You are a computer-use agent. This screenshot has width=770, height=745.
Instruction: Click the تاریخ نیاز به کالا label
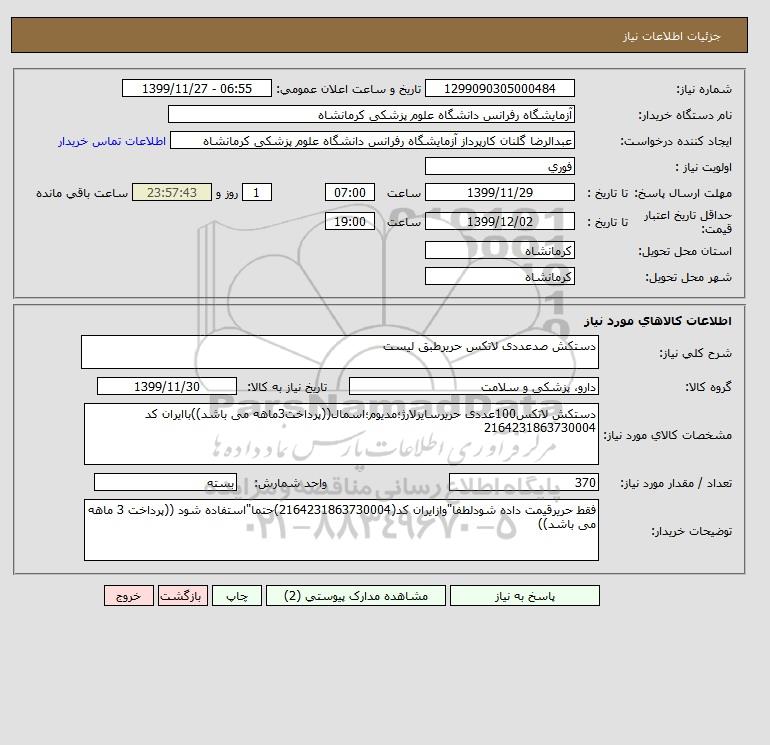[x=287, y=387]
